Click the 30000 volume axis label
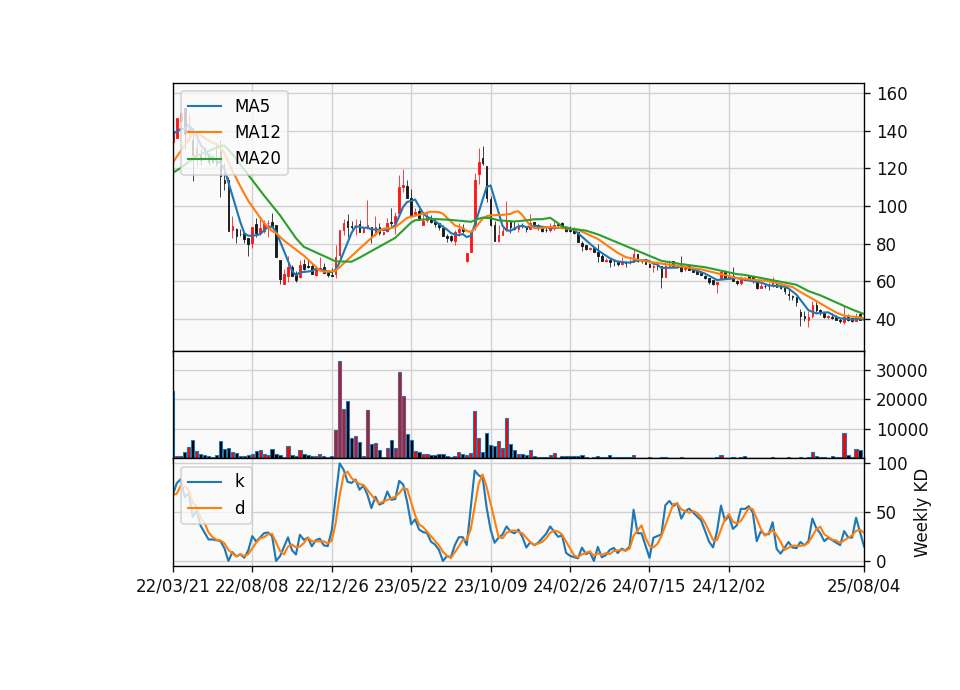 [902, 371]
